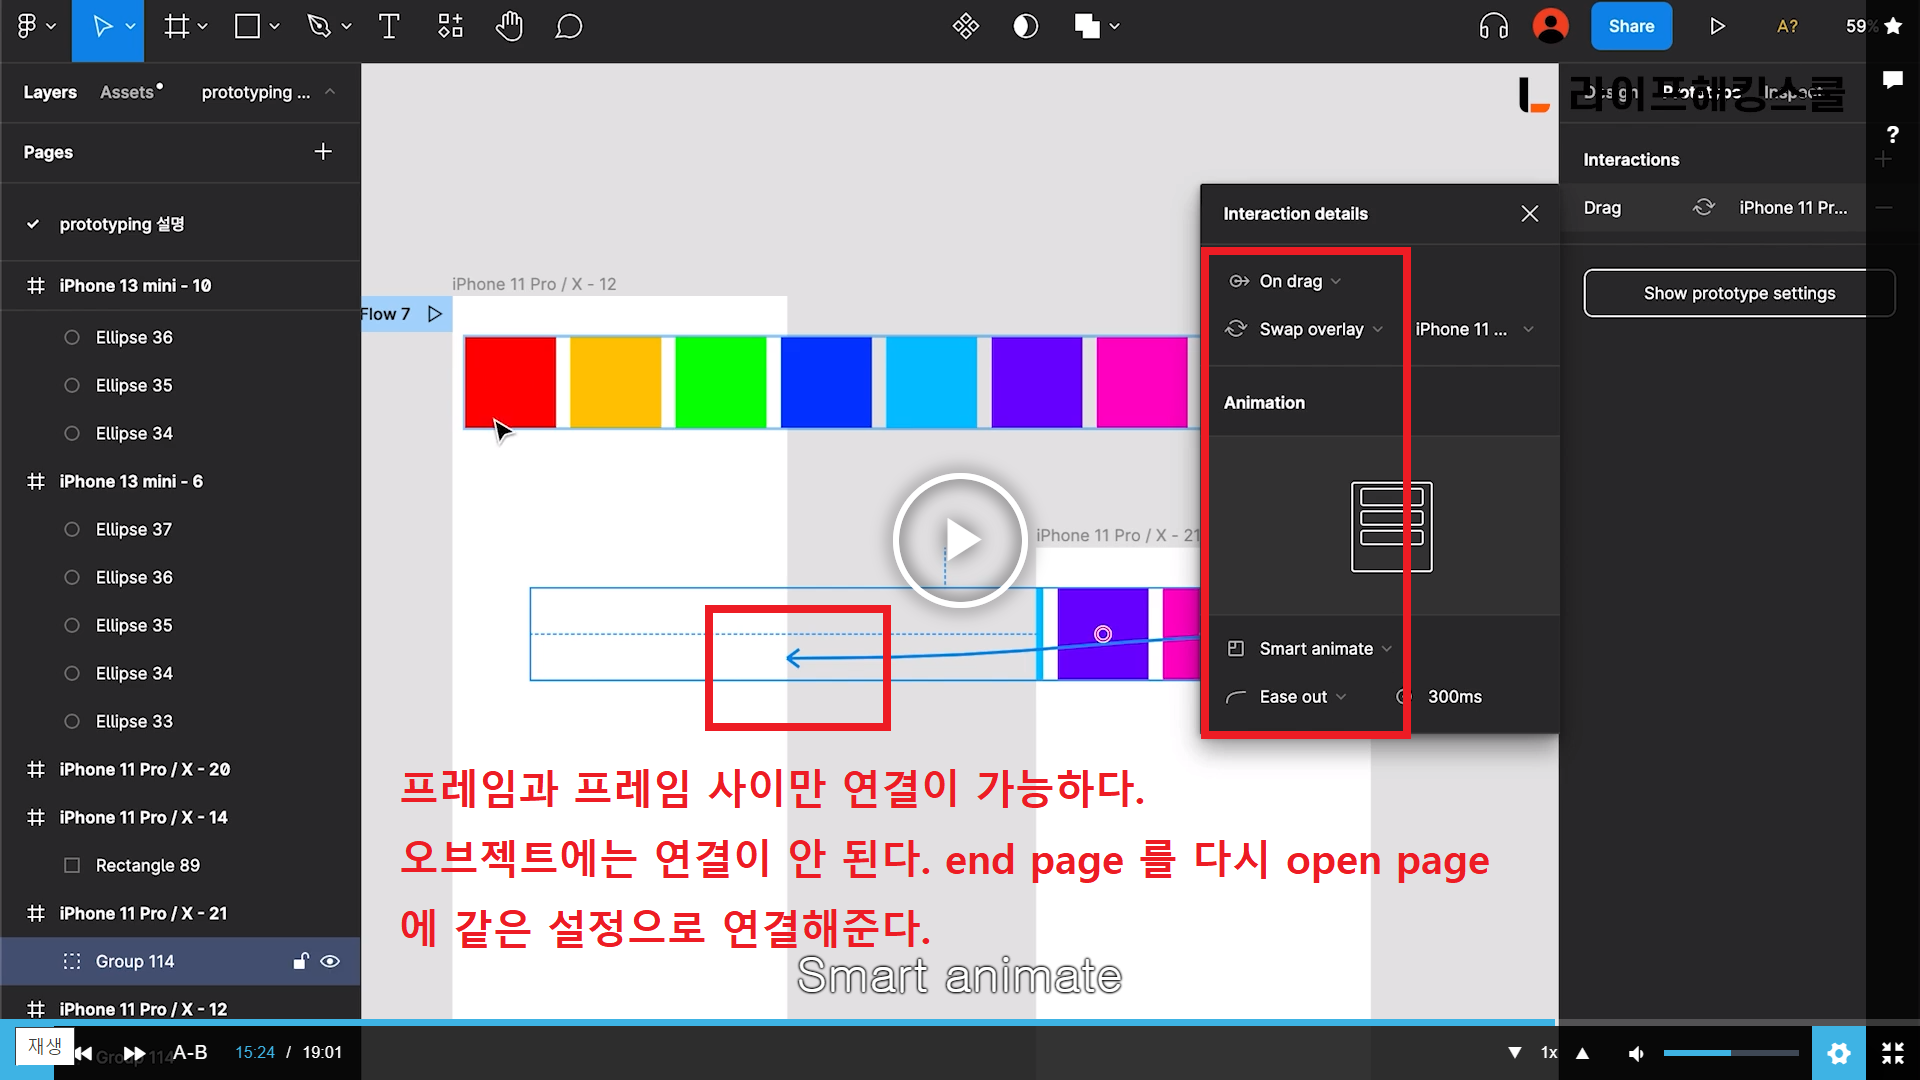Select the Comment tool

click(x=568, y=27)
